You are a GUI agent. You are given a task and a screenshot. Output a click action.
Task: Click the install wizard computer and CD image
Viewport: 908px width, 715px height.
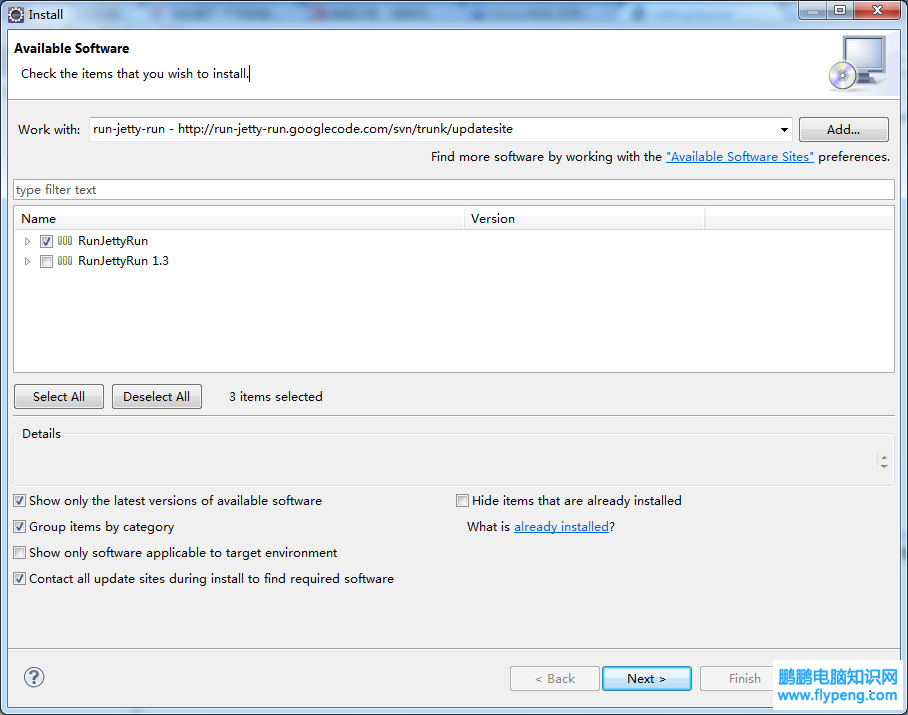point(858,63)
